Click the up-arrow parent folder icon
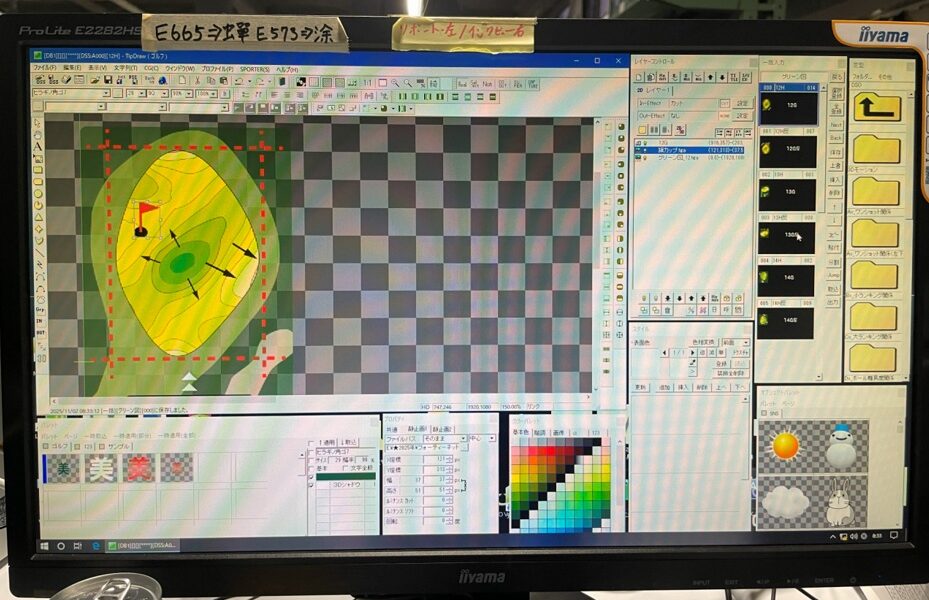The image size is (929, 600). pos(876,107)
